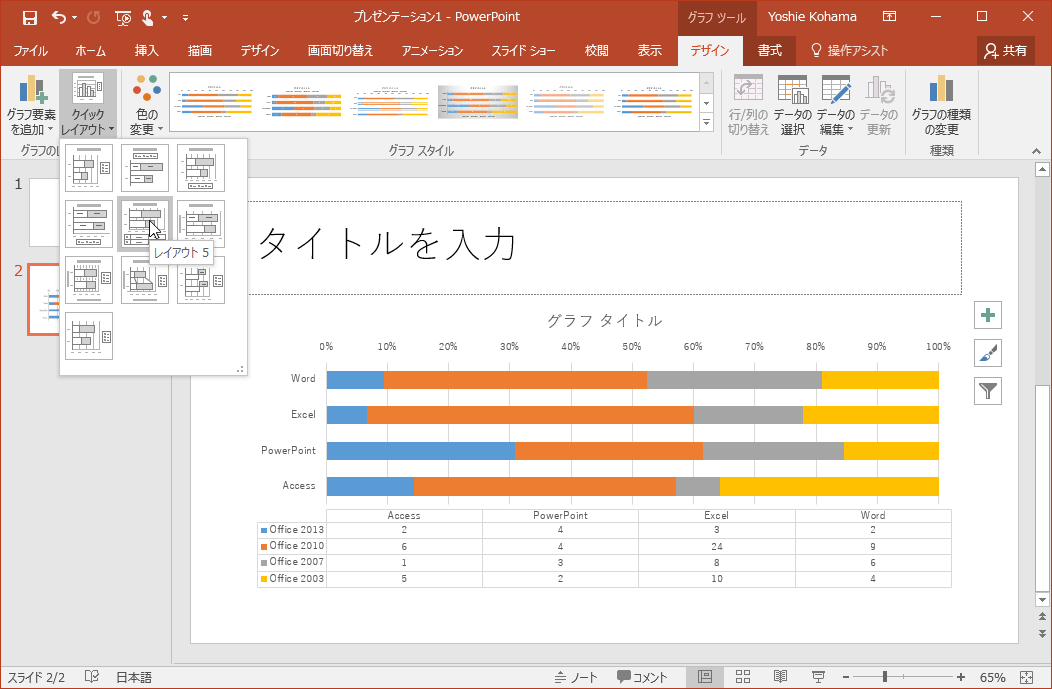Open 色の変更 color palette
Screen dimensions: 1052x689
[146, 105]
